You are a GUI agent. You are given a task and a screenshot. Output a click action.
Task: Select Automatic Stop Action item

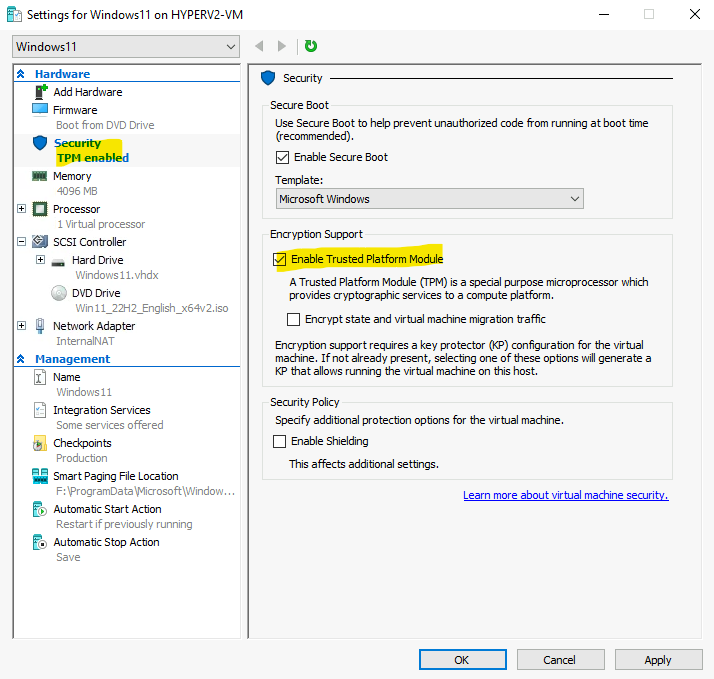point(106,542)
